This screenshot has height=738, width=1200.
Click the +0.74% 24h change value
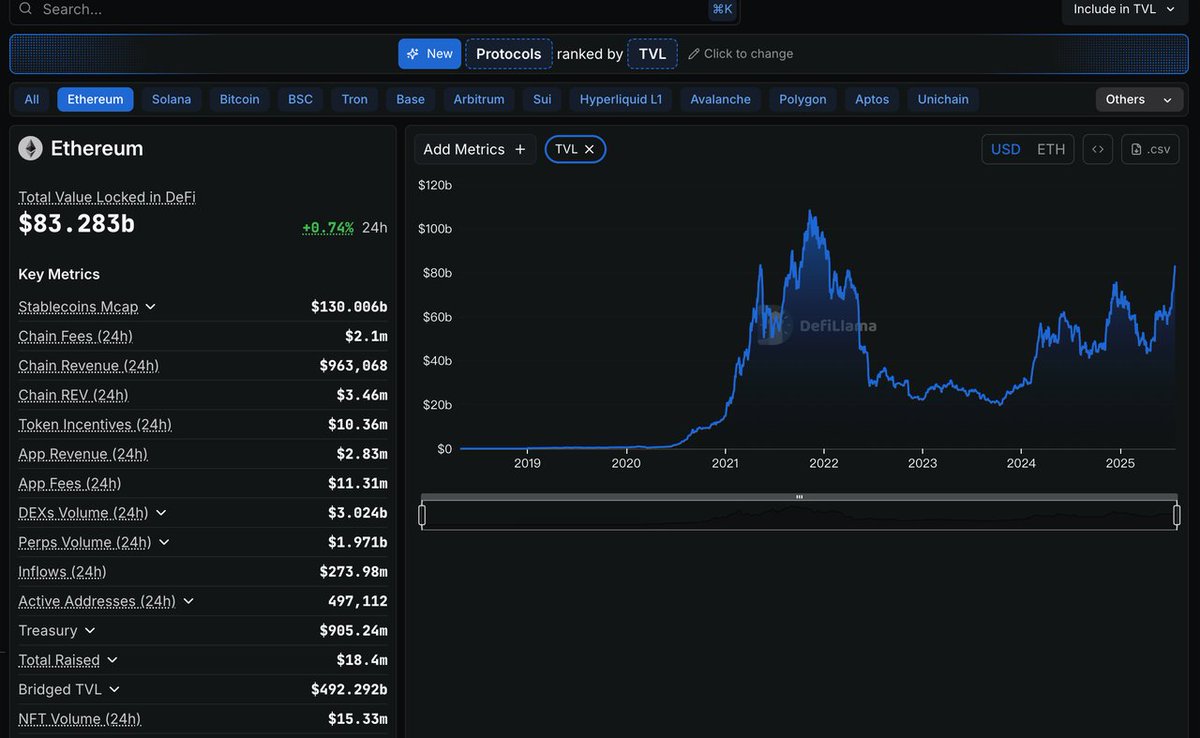[328, 228]
